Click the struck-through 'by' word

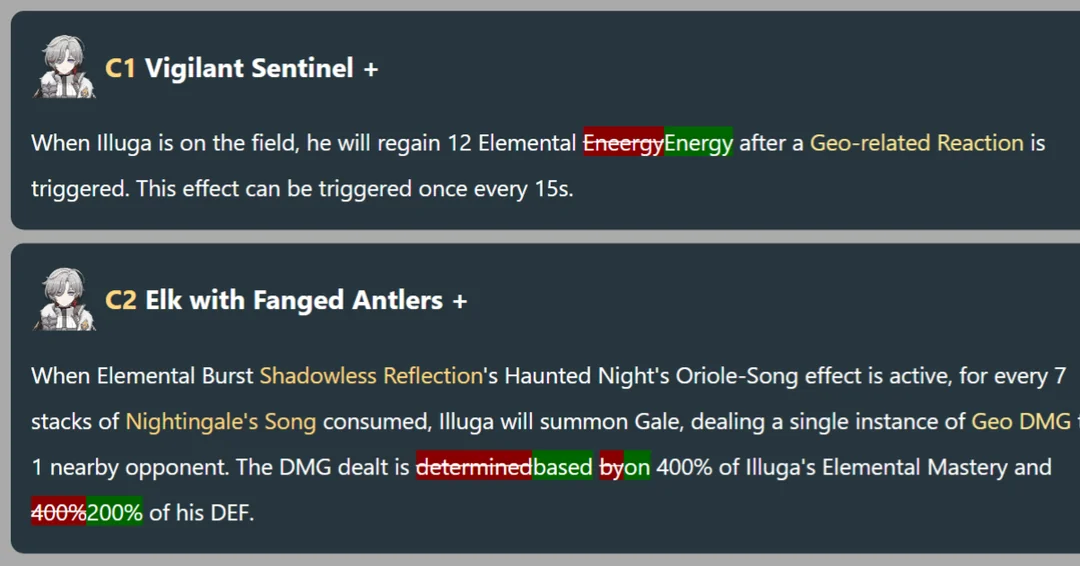pyautogui.click(x=612, y=467)
